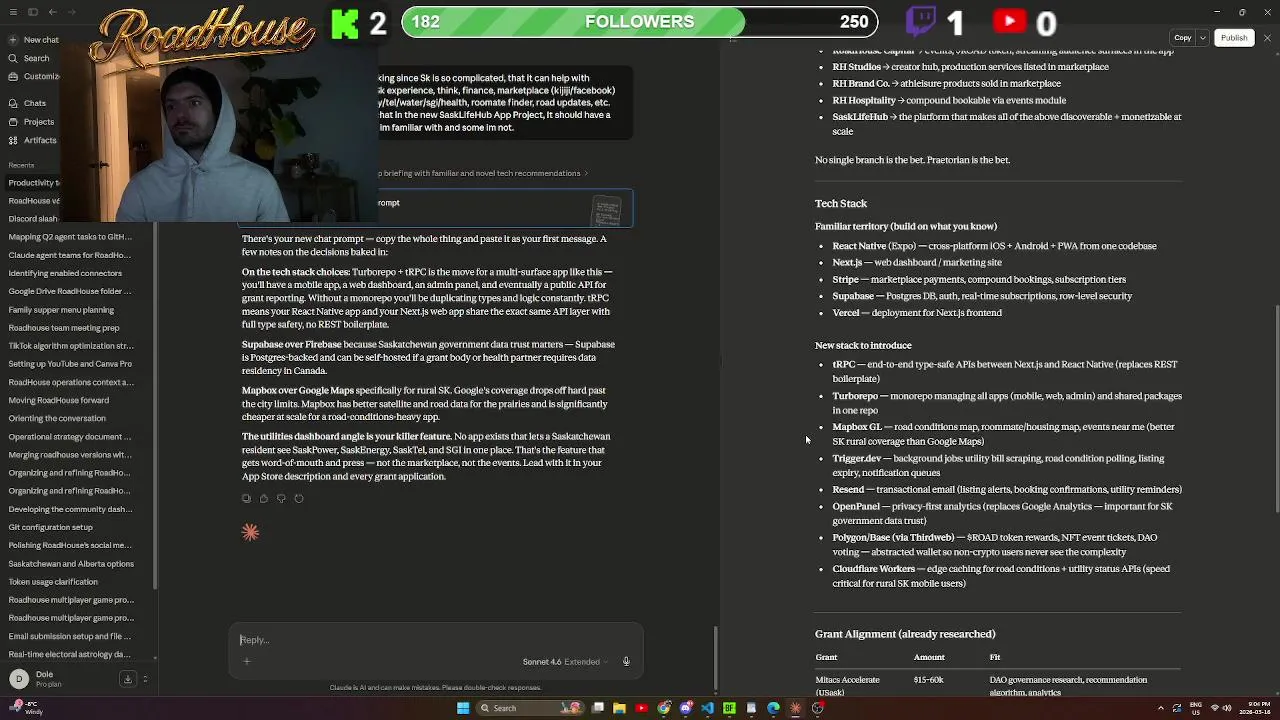The height and width of the screenshot is (720, 1280).
Task: Open the Discord slash recent chat
Action: [34, 218]
